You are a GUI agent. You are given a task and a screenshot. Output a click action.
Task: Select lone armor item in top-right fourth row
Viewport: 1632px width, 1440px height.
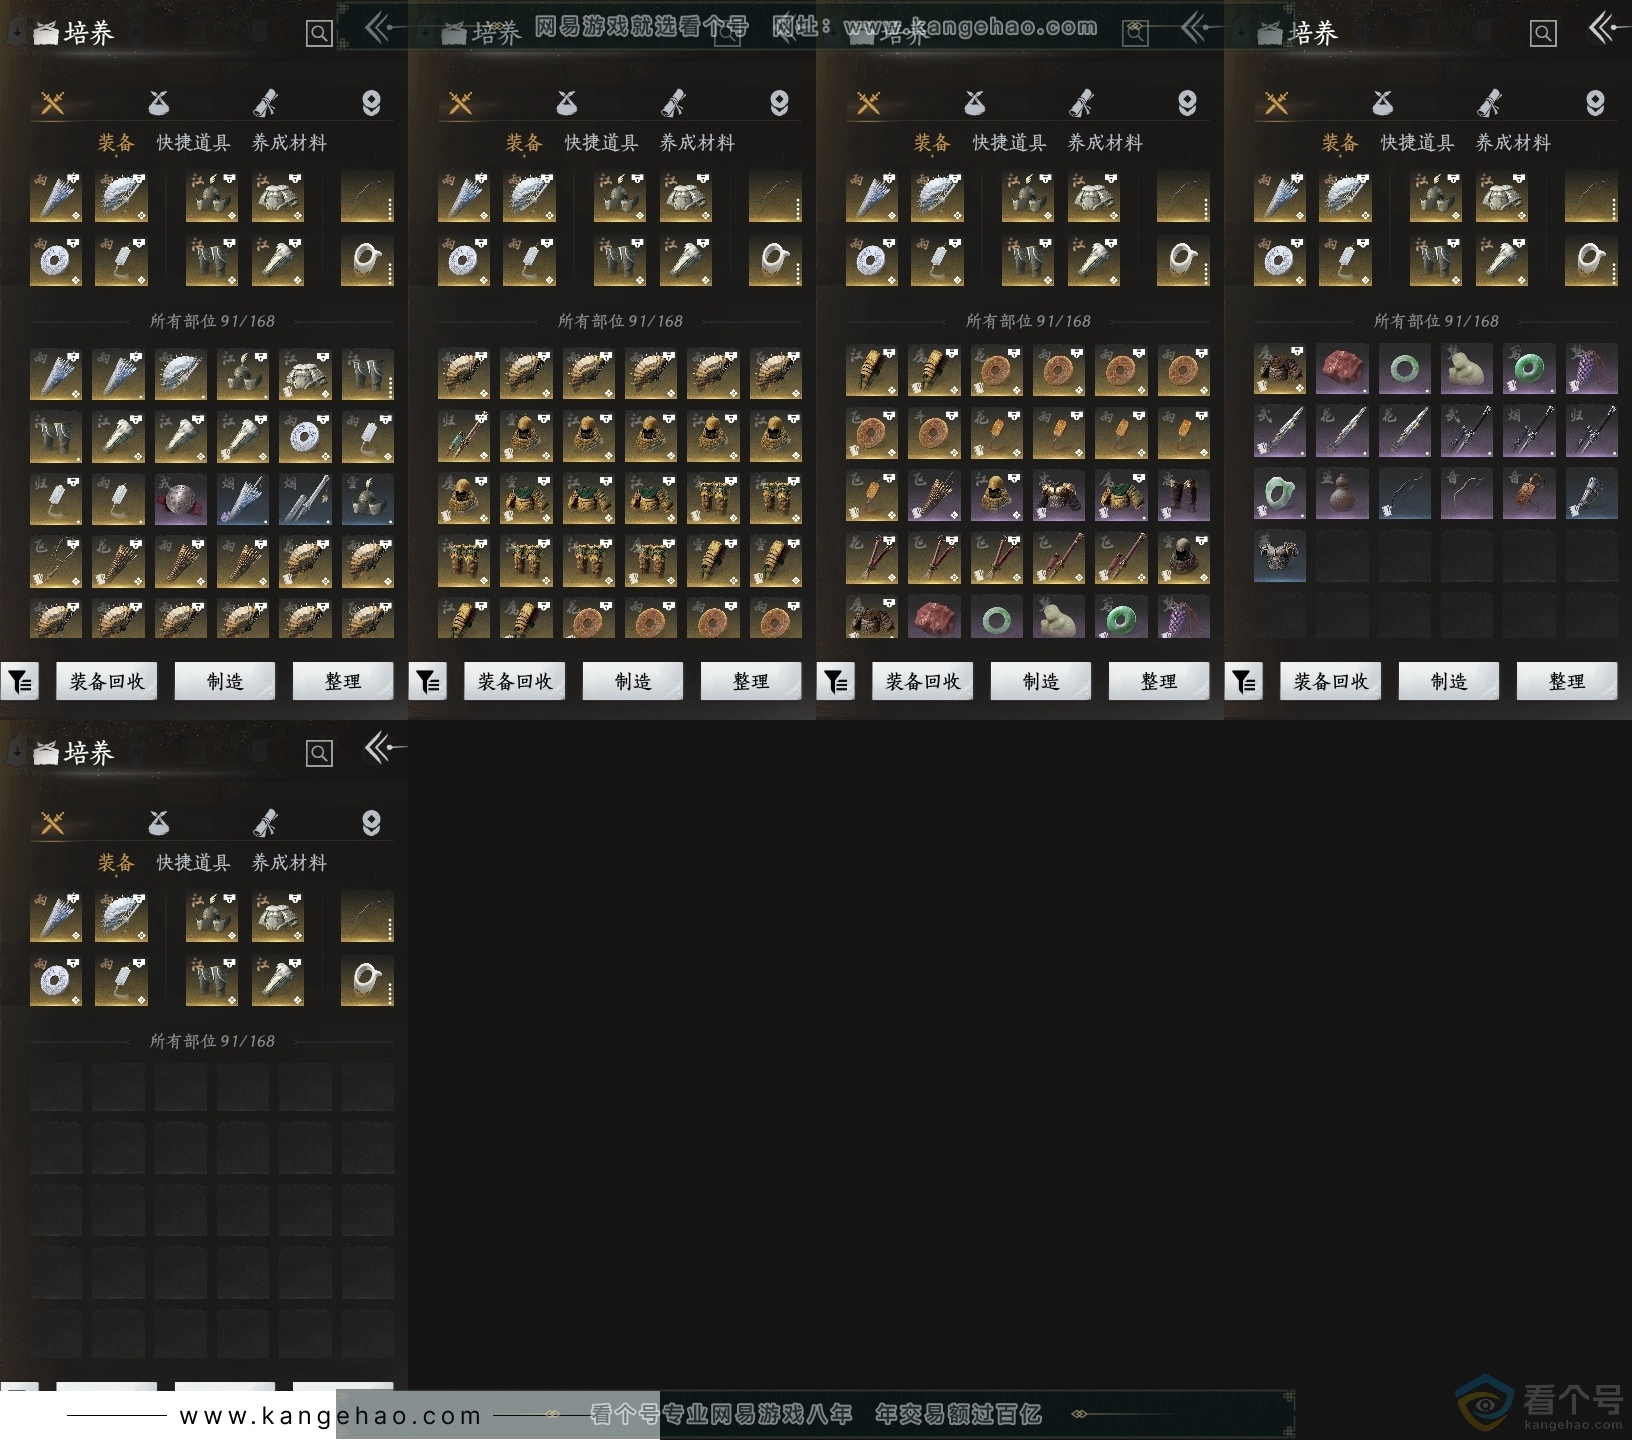(1280, 556)
